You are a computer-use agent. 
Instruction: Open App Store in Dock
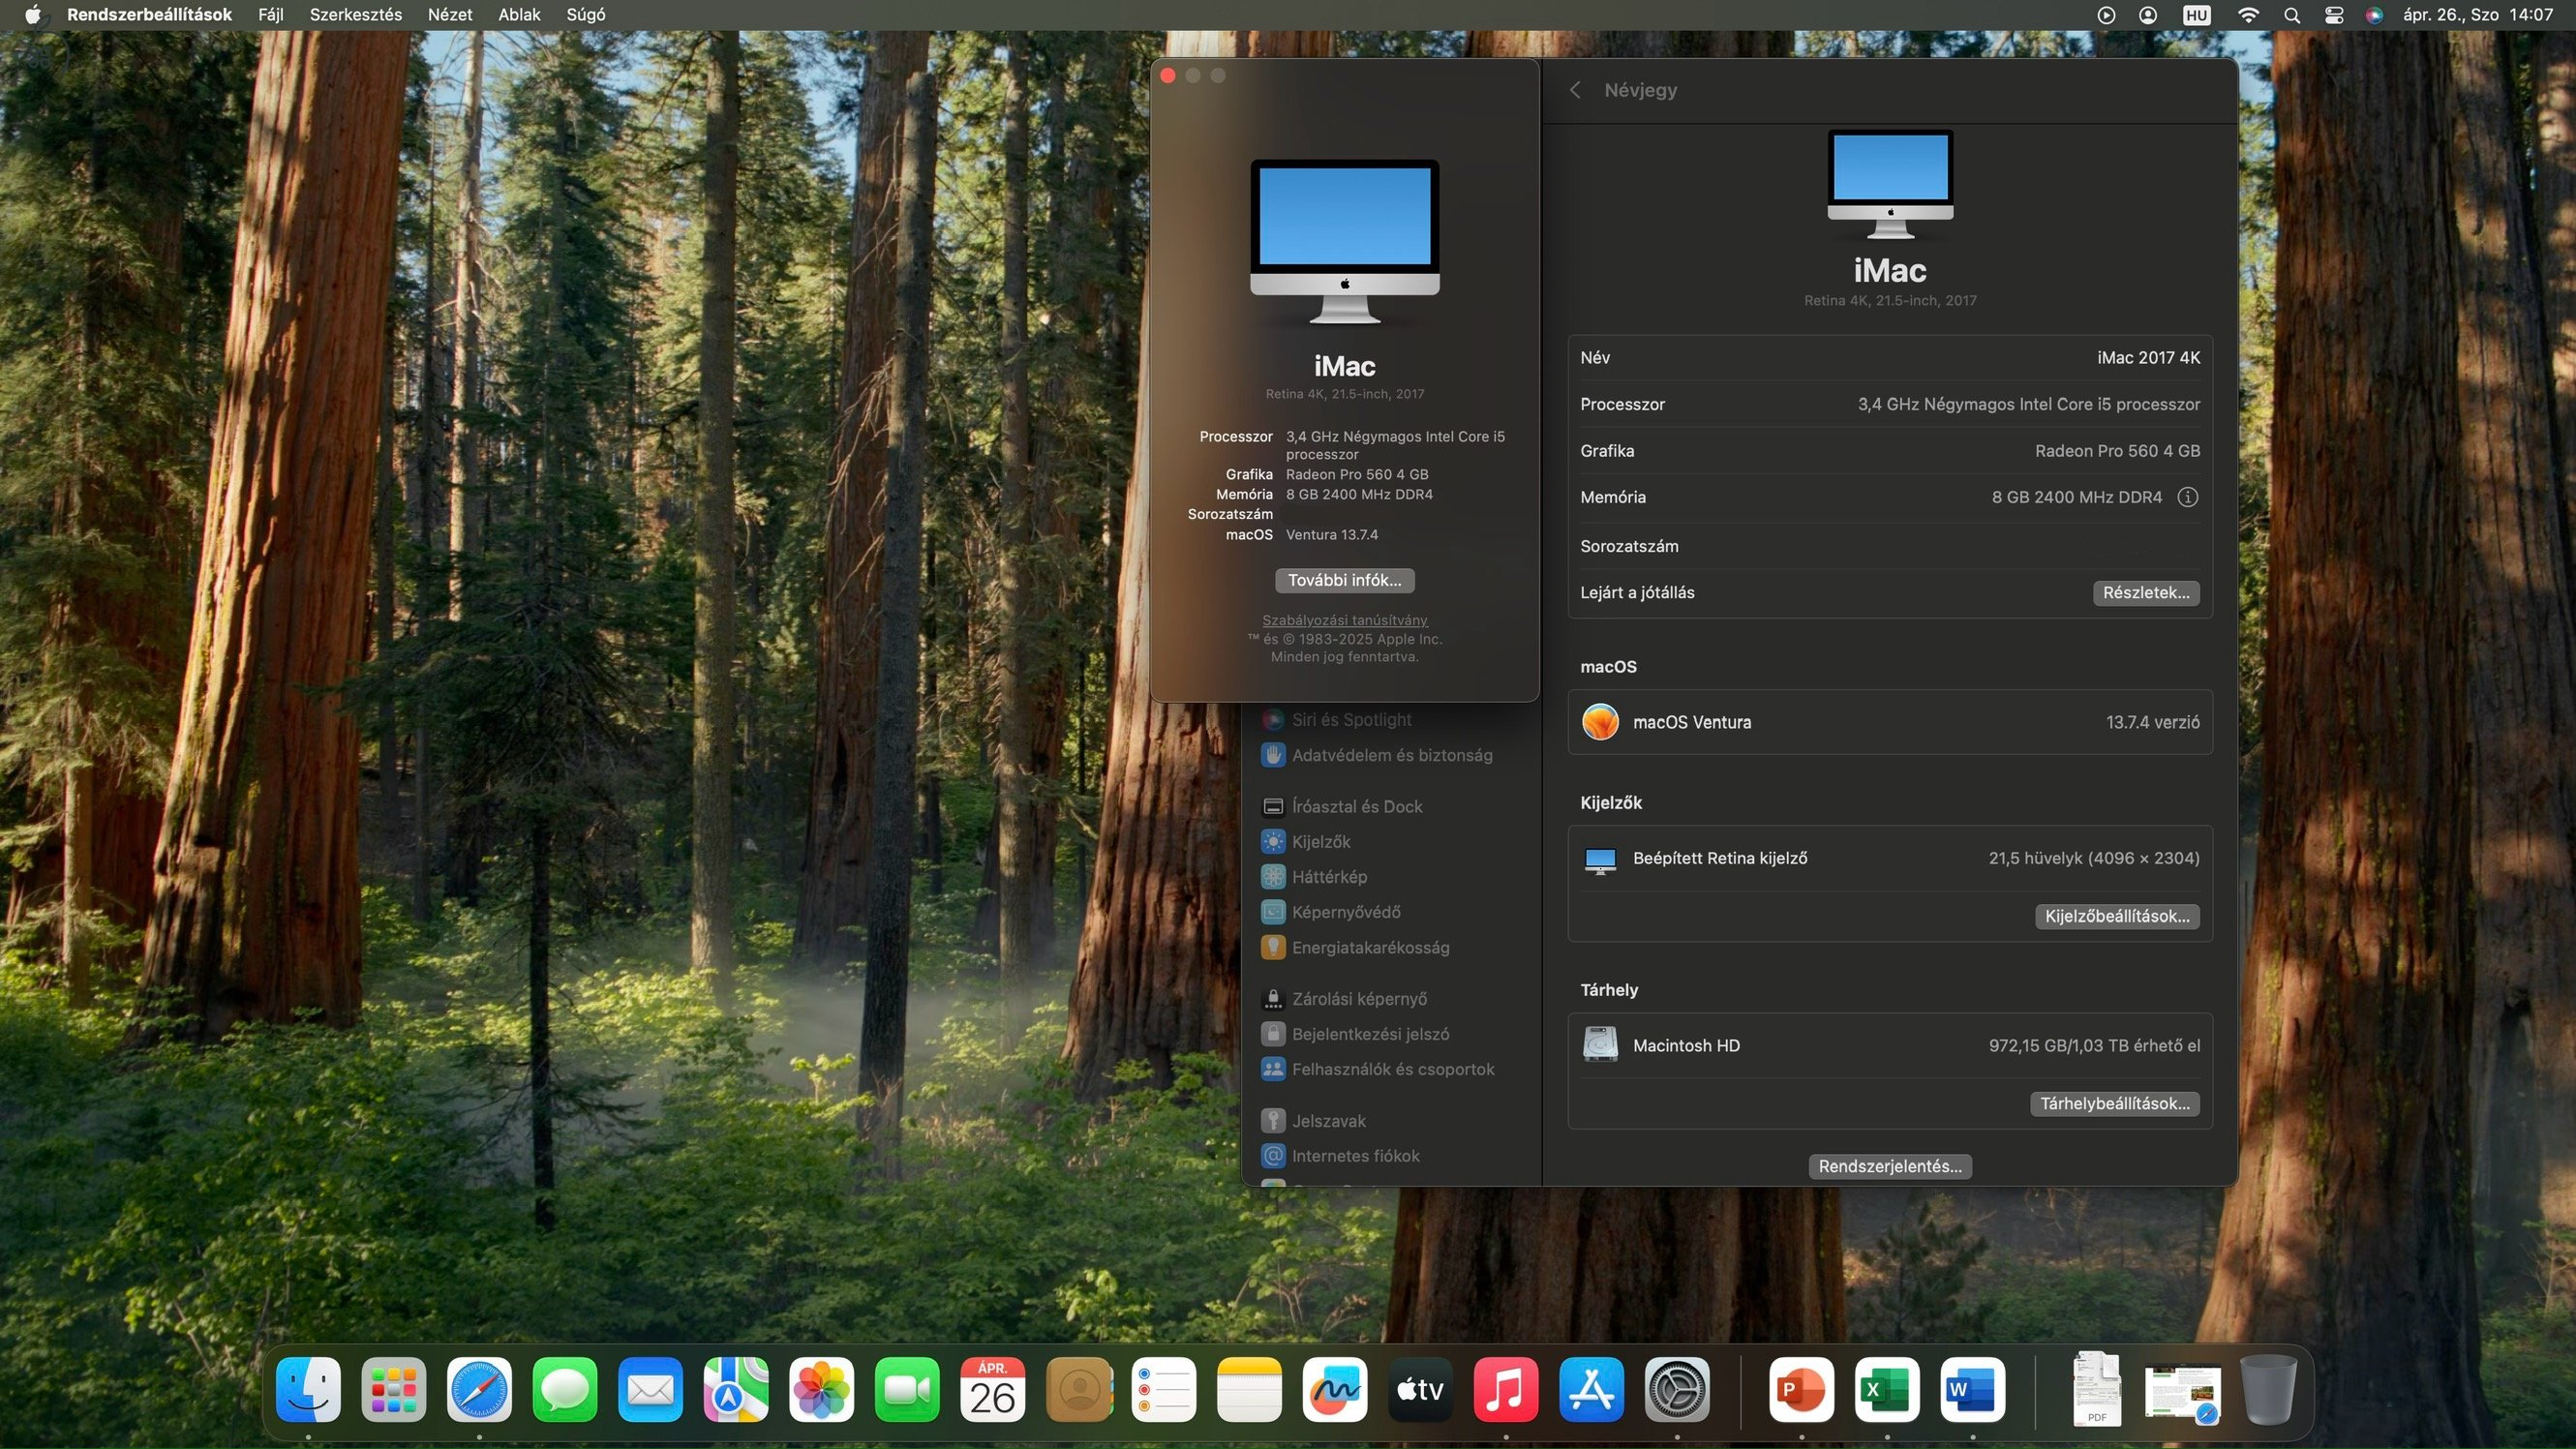tap(1591, 1390)
